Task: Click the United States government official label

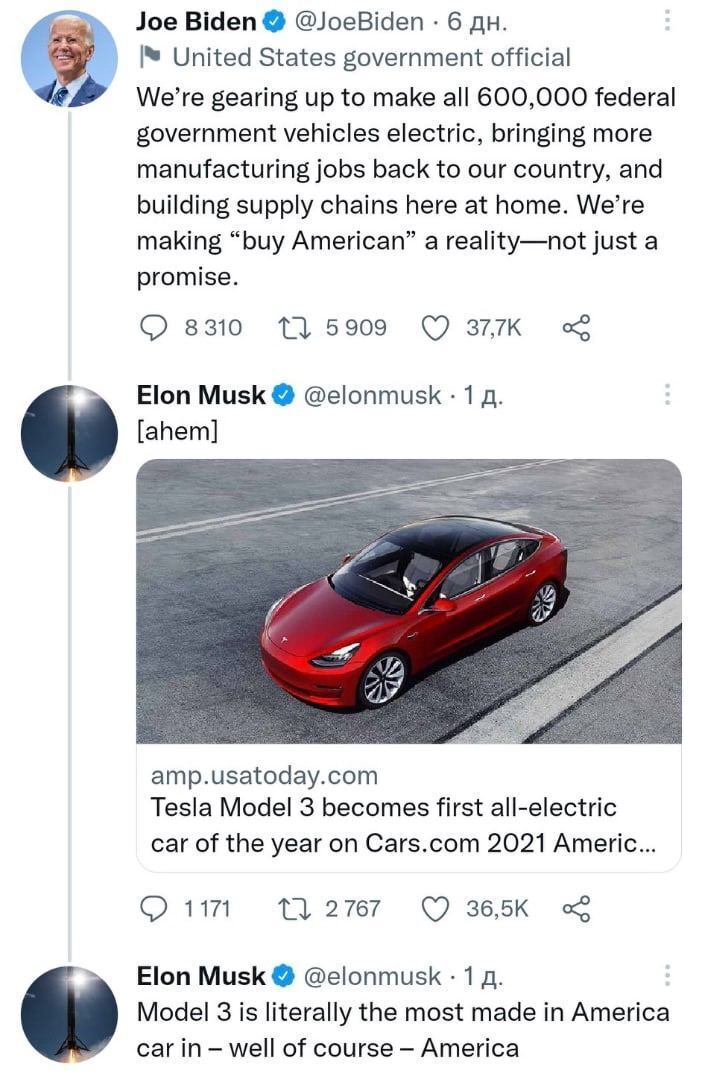Action: 372,58
